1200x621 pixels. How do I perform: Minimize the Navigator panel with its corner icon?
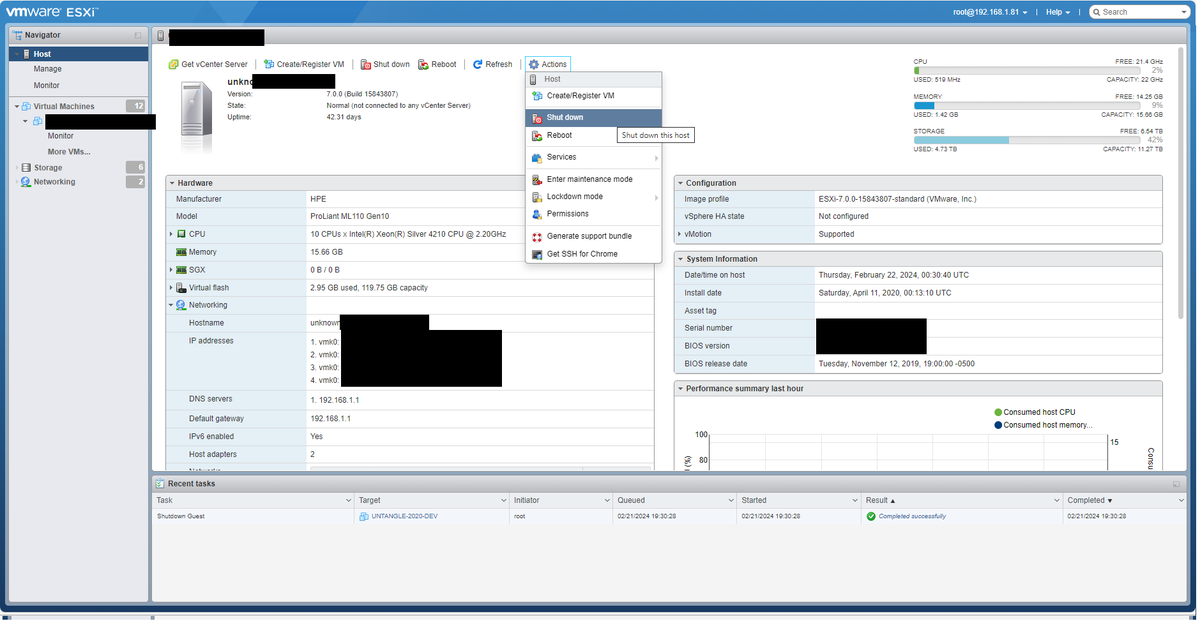coord(138,35)
